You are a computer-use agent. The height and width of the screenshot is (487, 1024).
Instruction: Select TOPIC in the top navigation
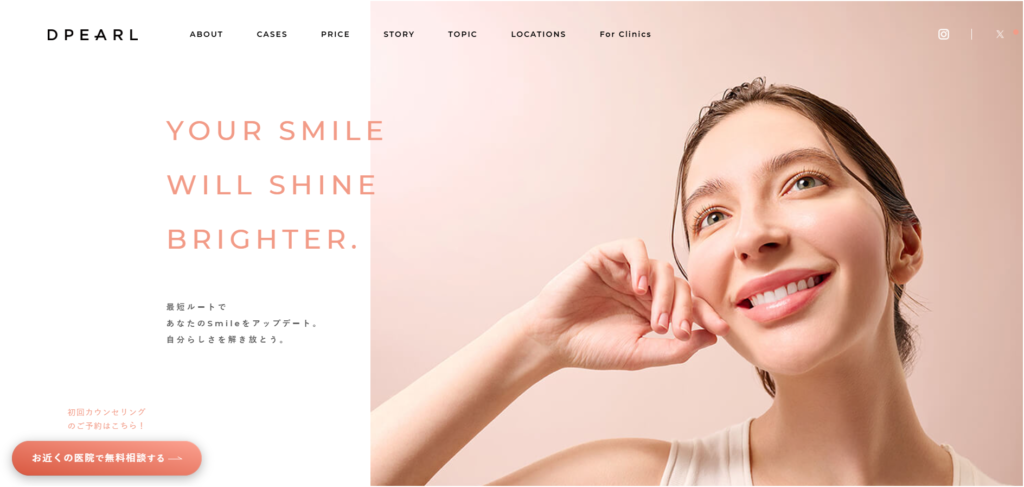(462, 35)
